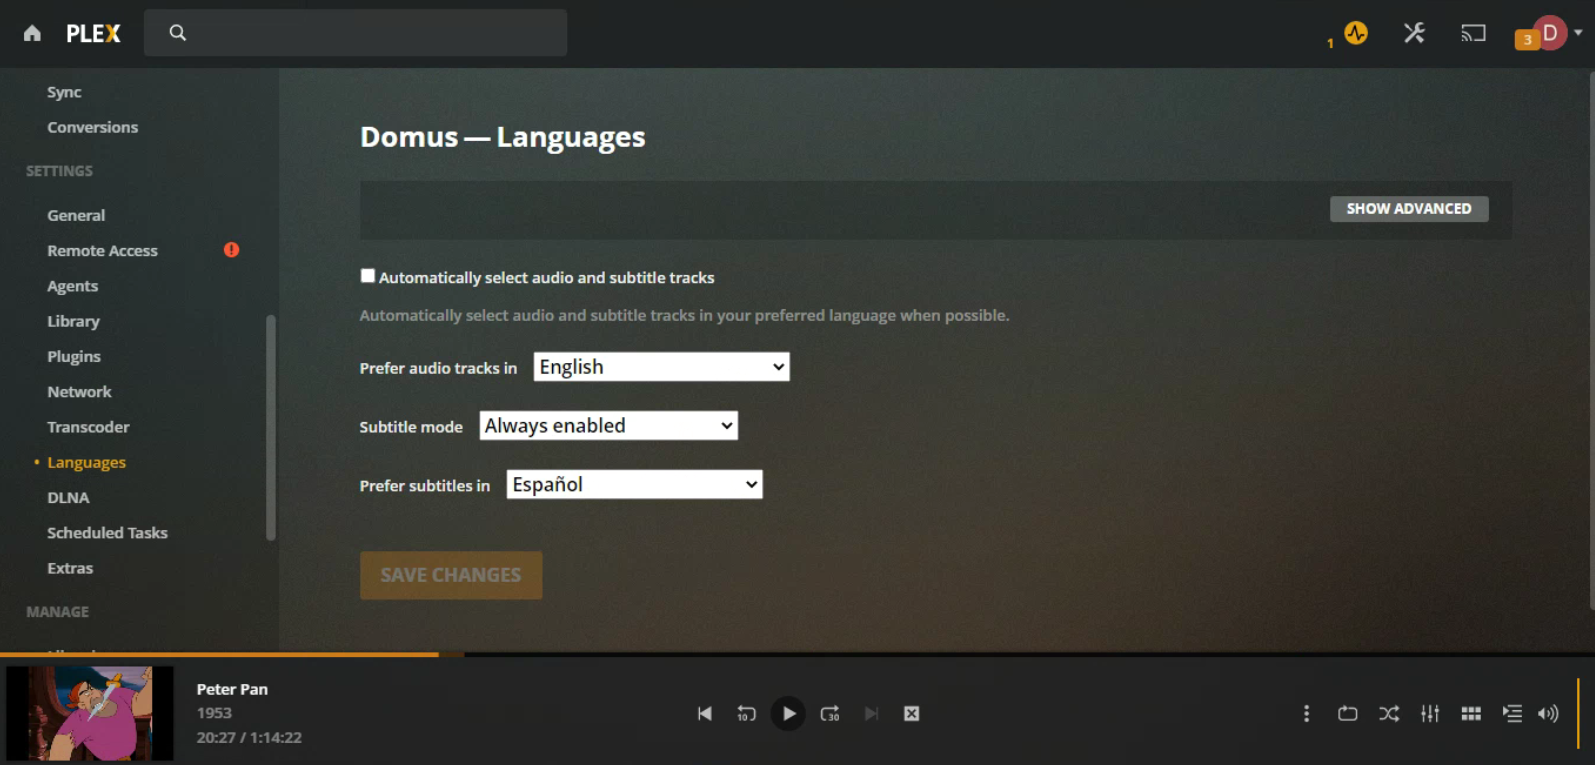Click the Show Advanced button
This screenshot has height=765, width=1595.
pos(1409,209)
